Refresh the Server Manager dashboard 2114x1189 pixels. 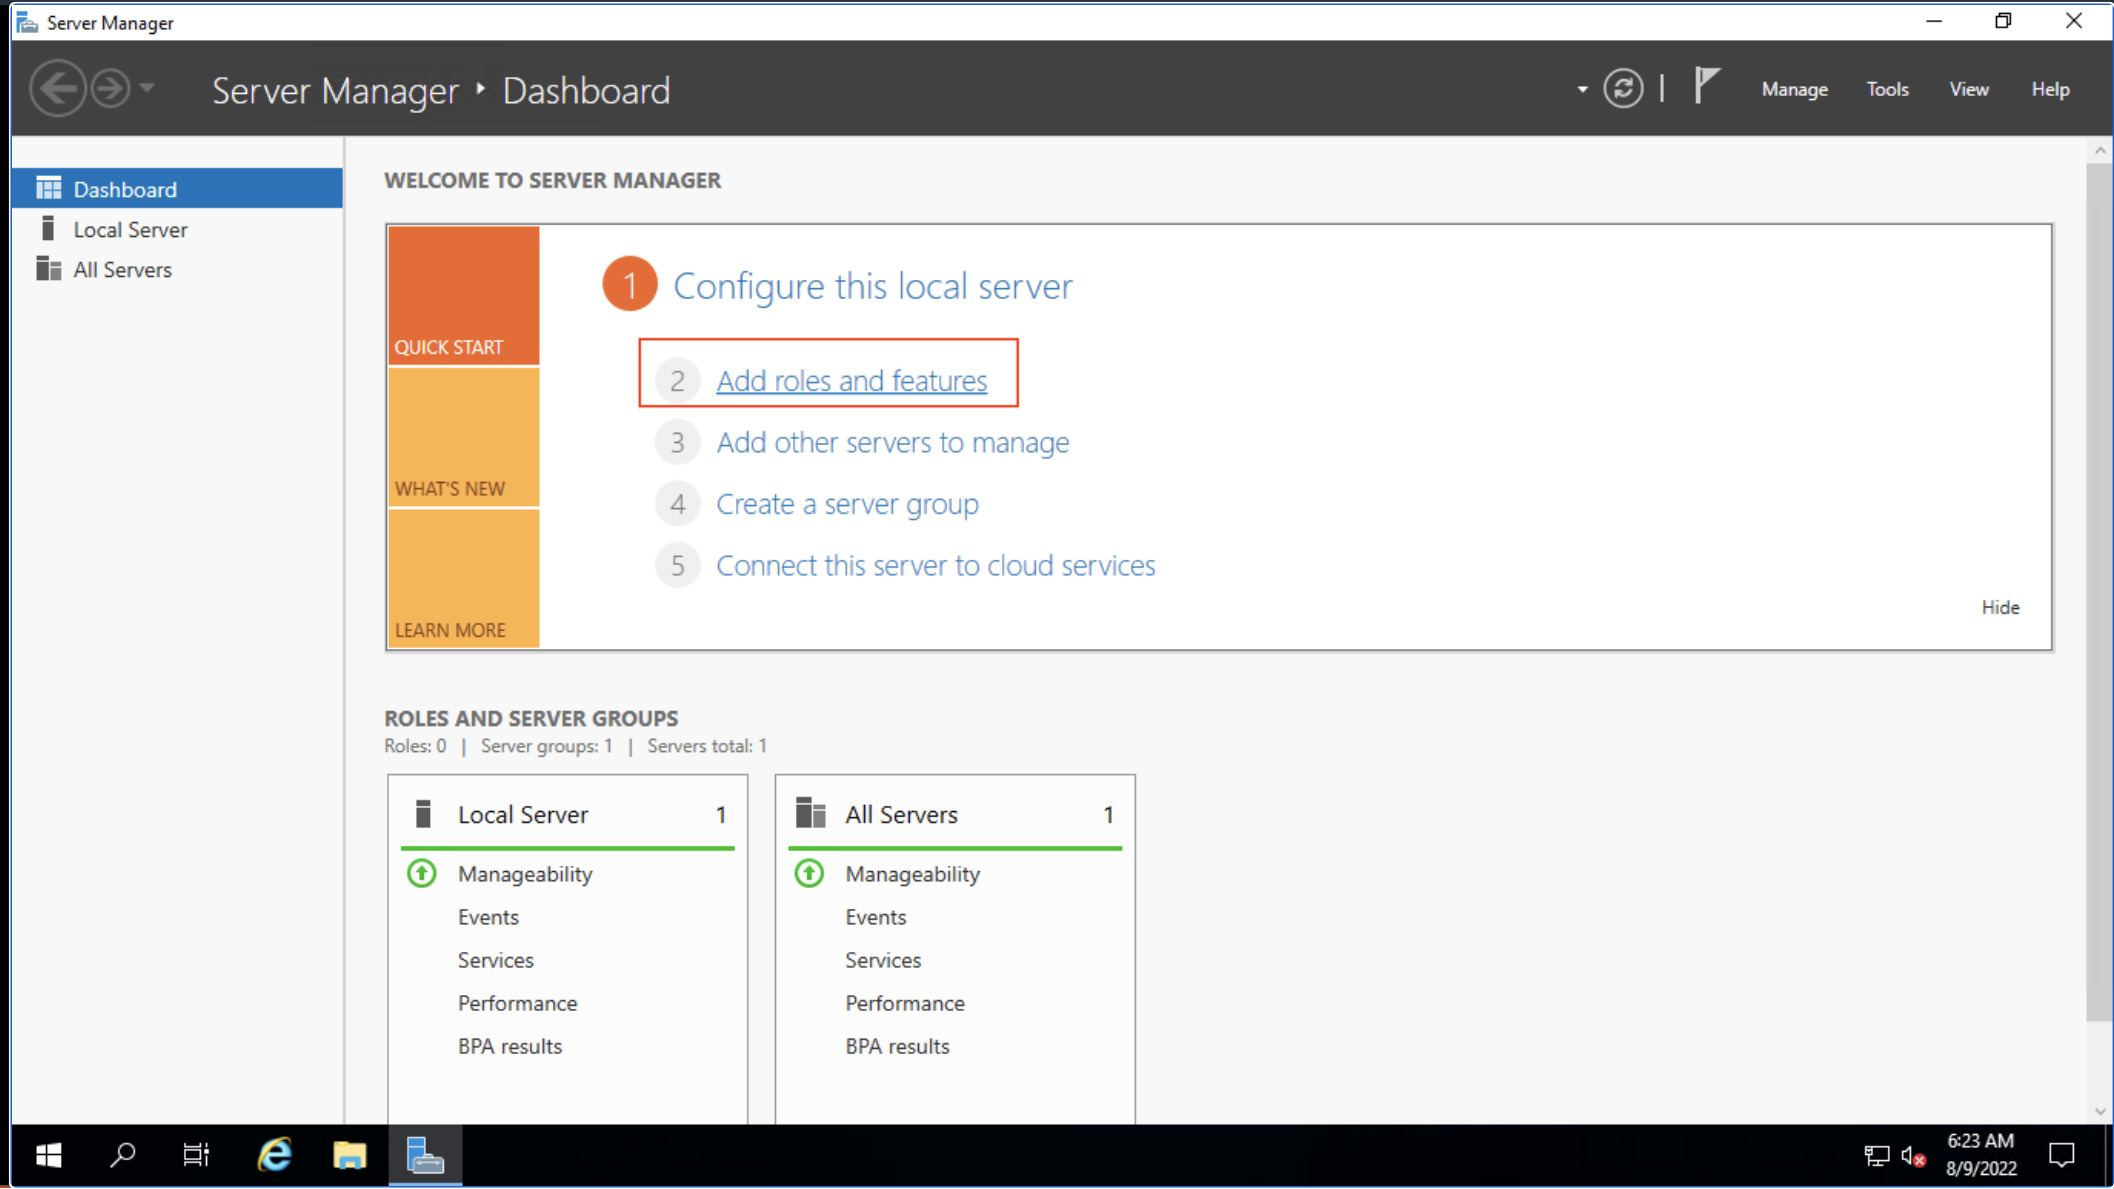(x=1623, y=89)
